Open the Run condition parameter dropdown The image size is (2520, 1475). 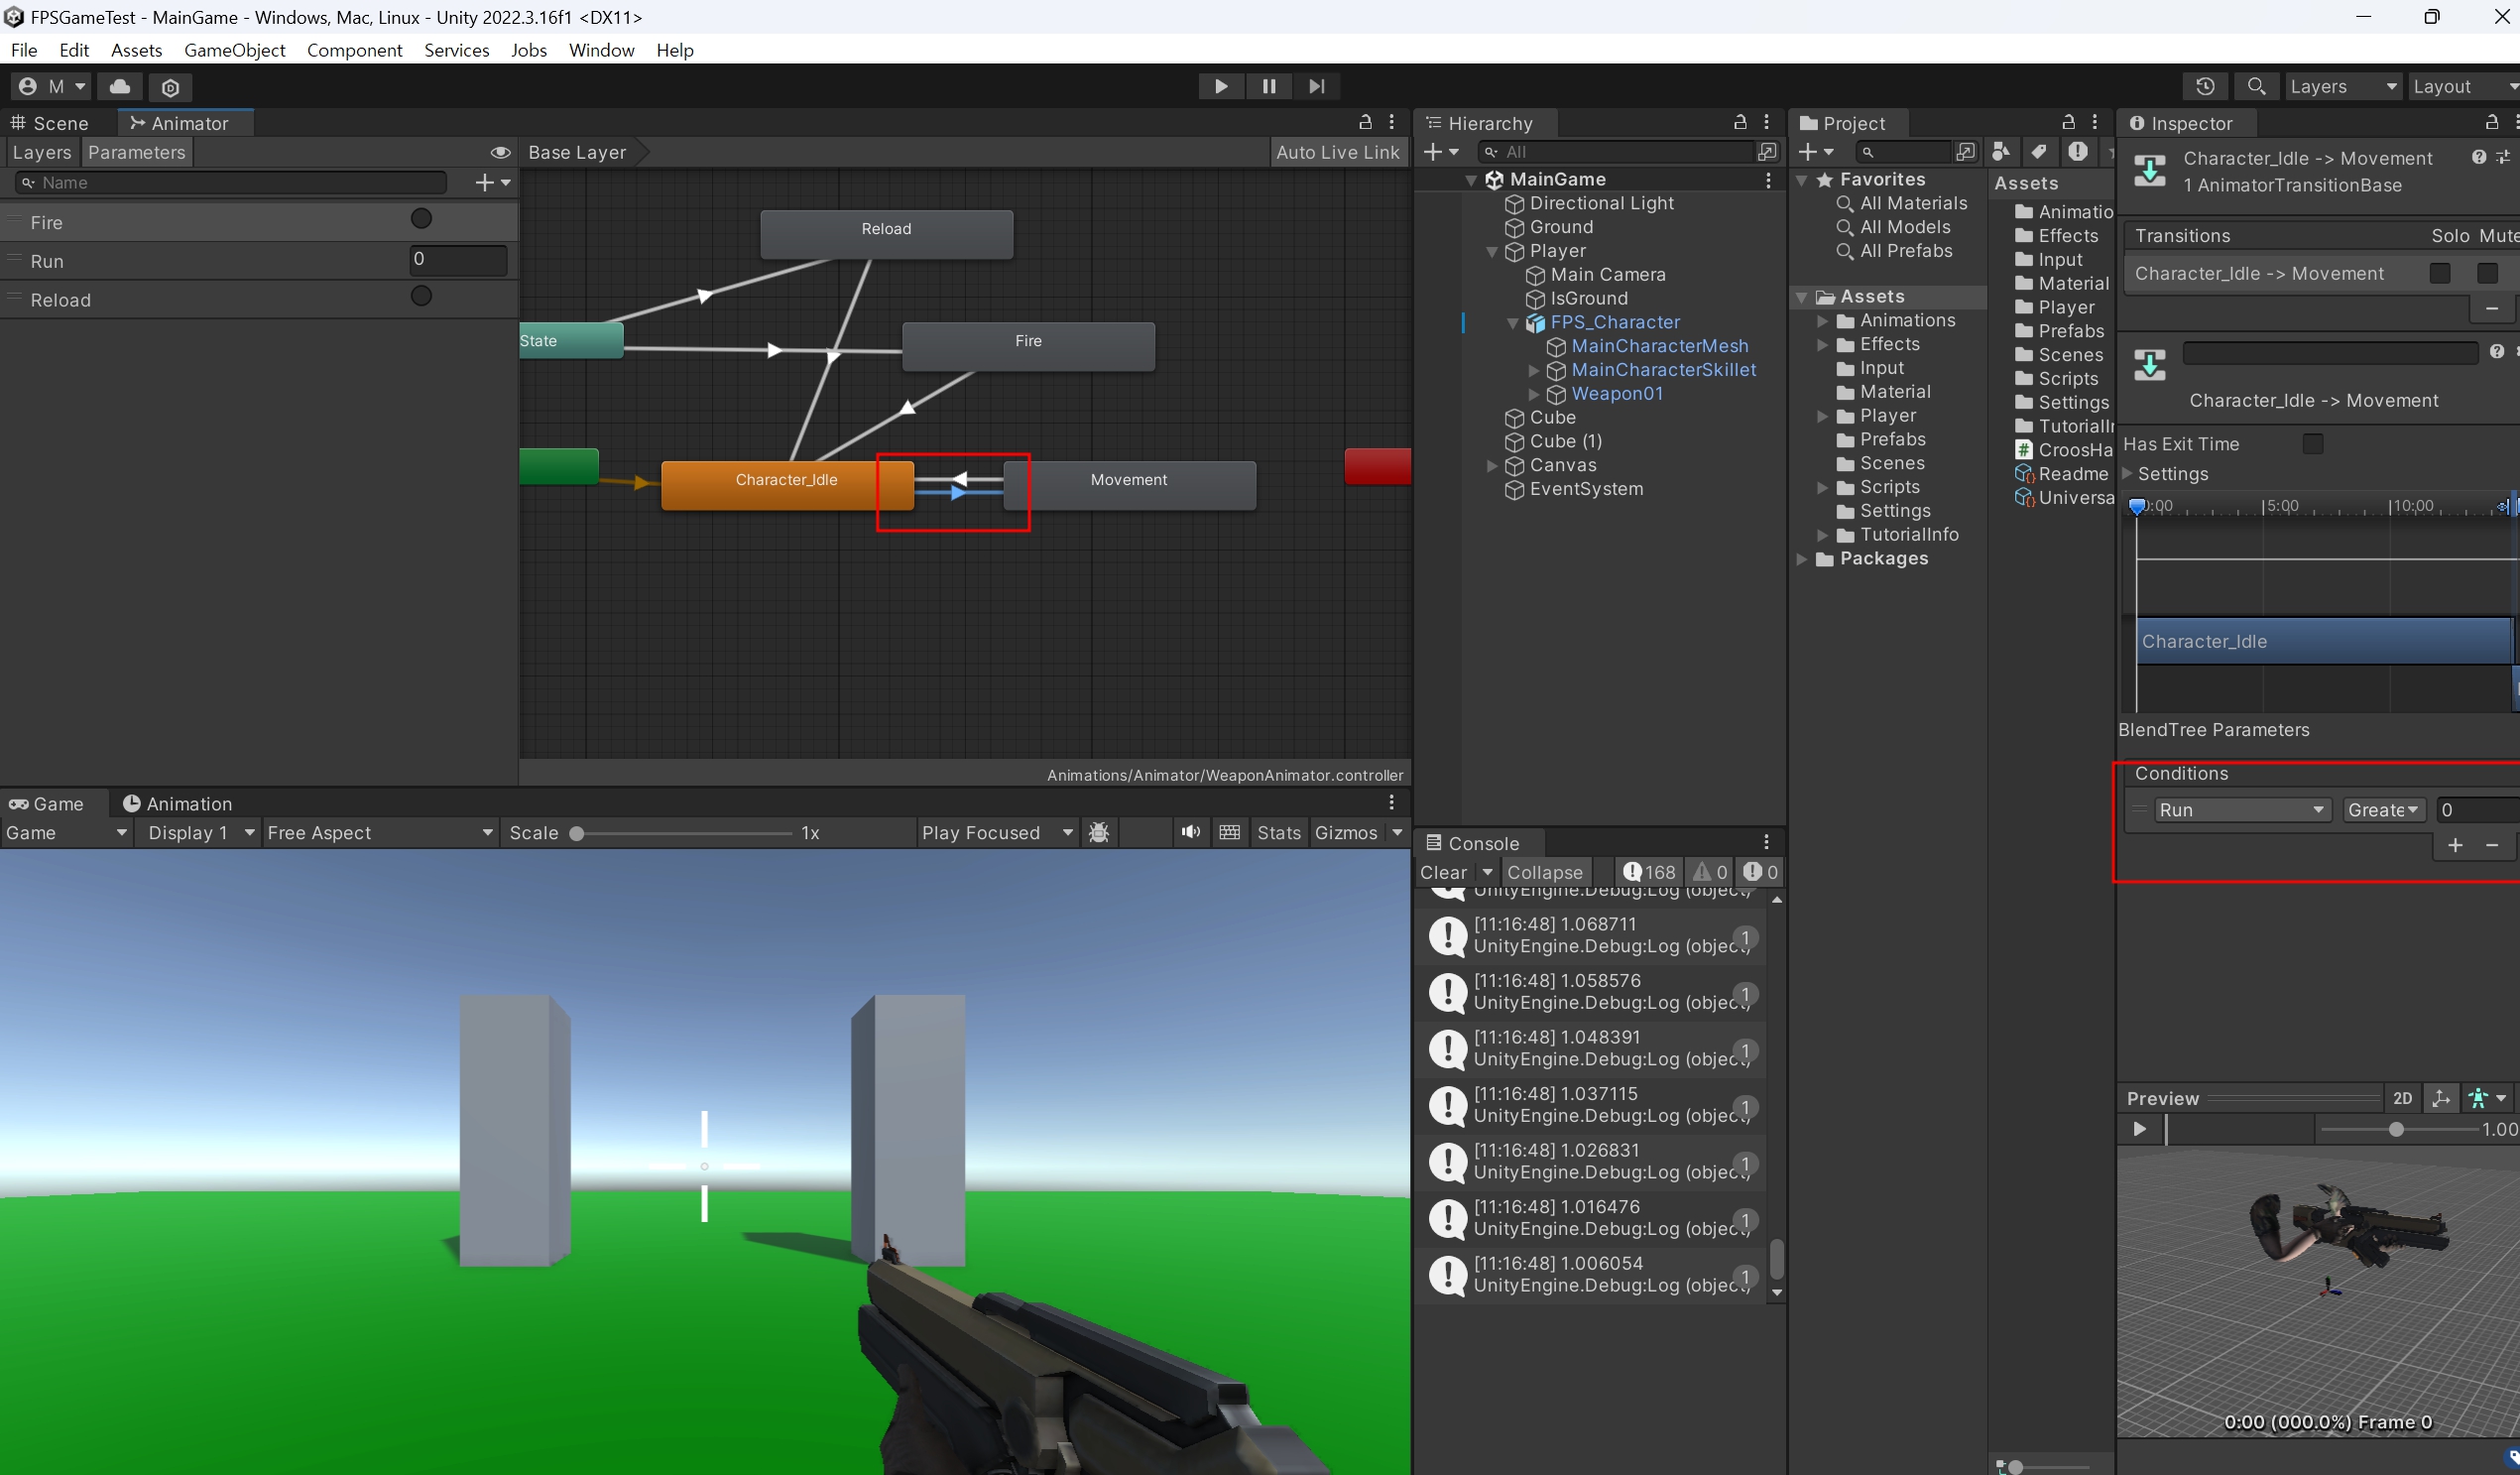(2241, 810)
